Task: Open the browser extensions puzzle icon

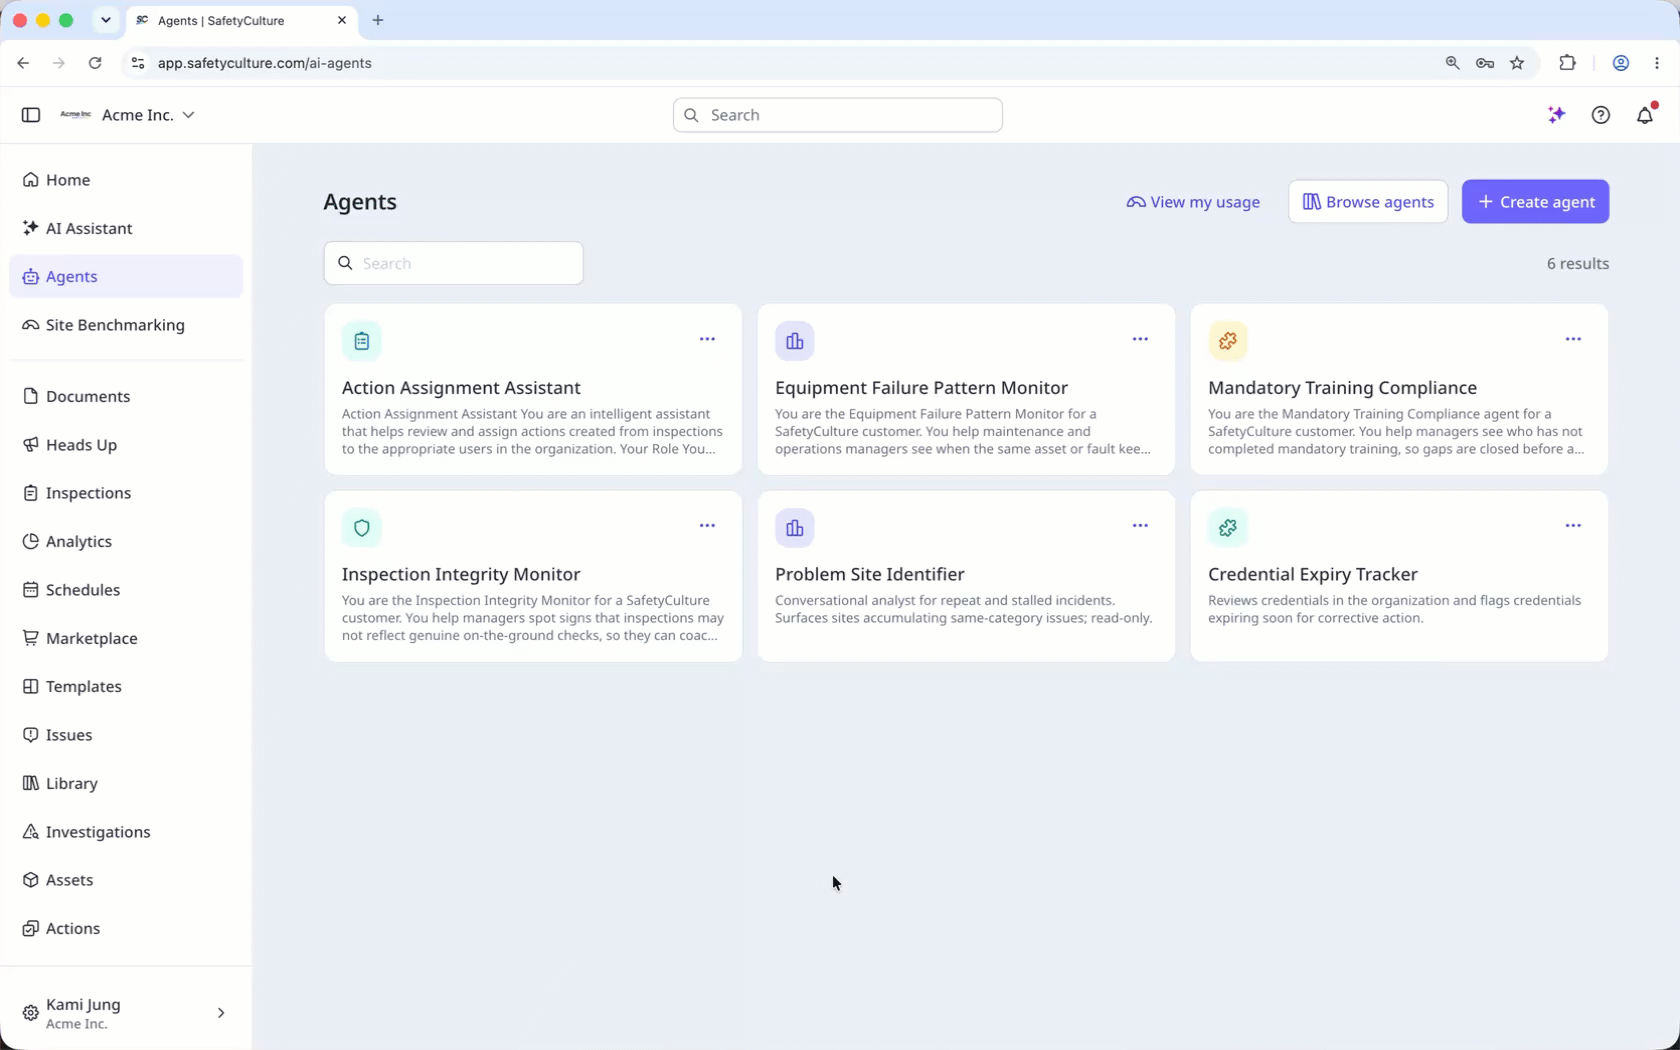Action: (x=1567, y=63)
